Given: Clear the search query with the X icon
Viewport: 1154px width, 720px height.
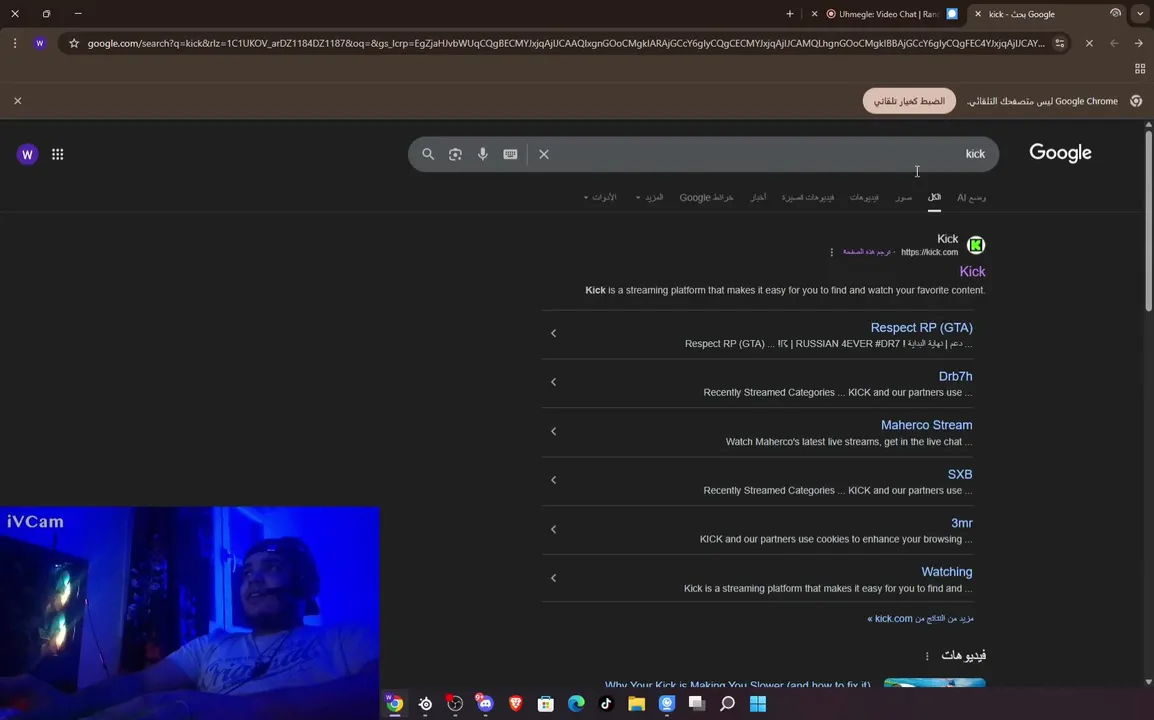Looking at the screenshot, I should click(544, 154).
